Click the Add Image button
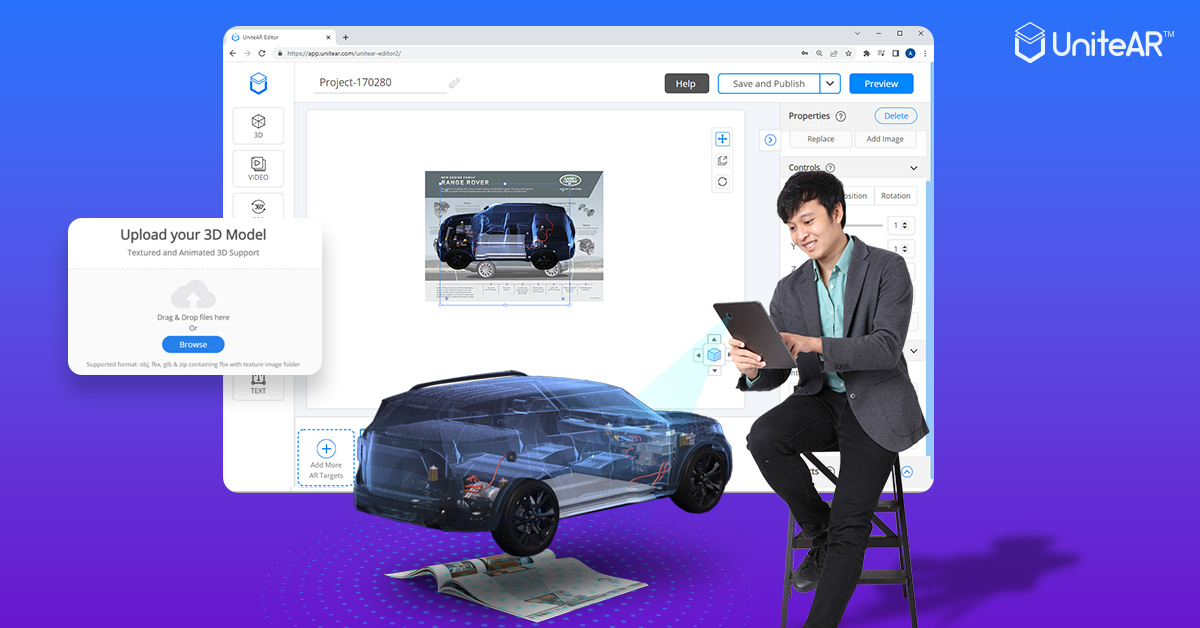 885,139
